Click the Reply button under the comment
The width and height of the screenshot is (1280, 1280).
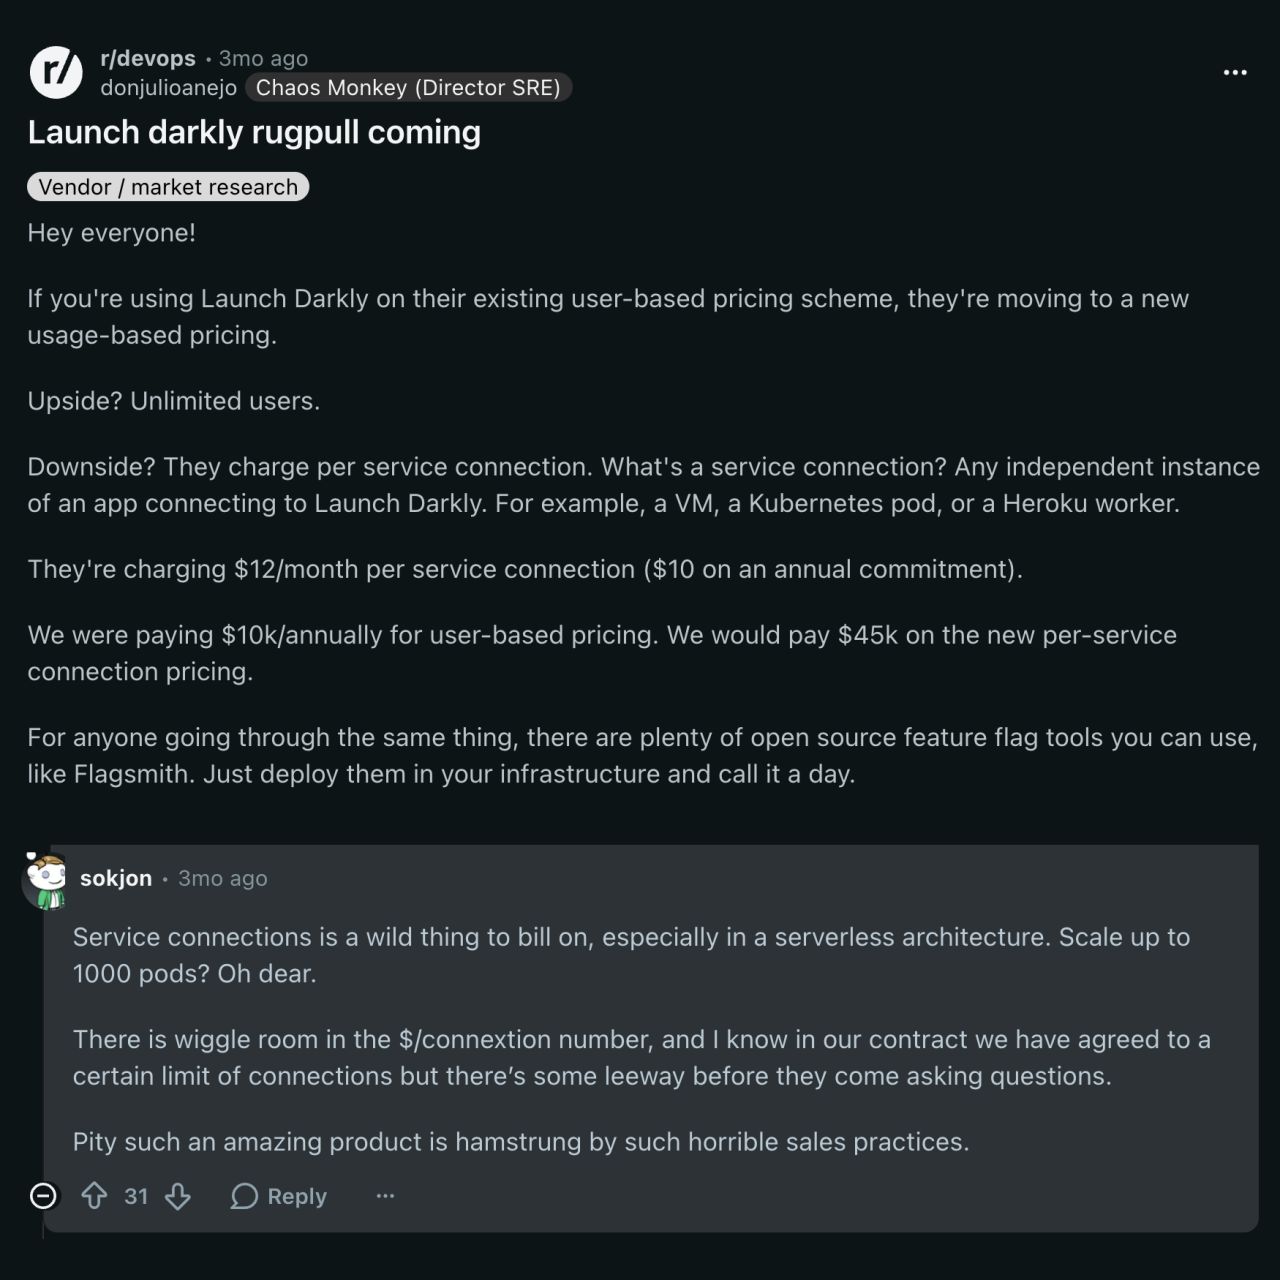pyautogui.click(x=279, y=1196)
